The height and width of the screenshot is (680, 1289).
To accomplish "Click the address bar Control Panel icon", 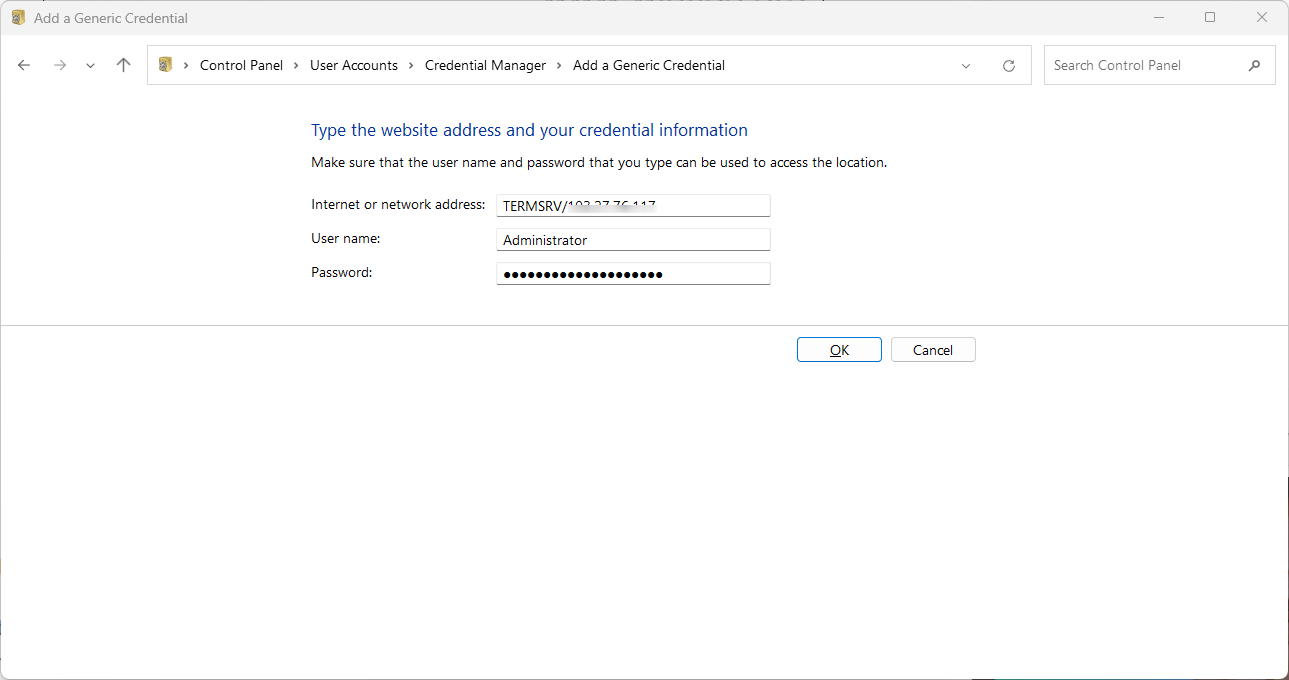I will click(166, 65).
